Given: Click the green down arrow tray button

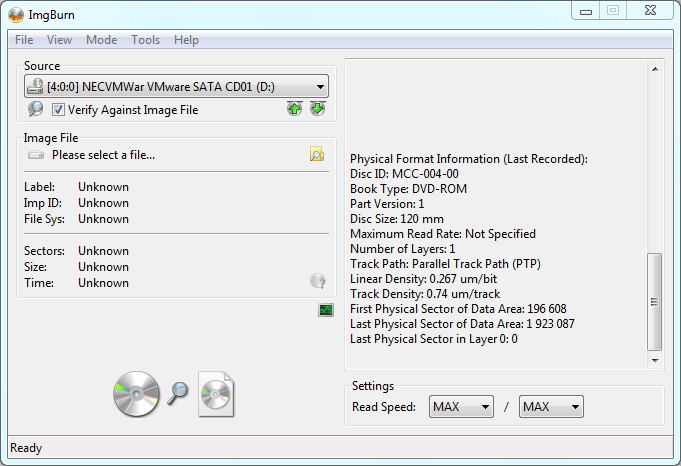Looking at the screenshot, I should click(x=318, y=109).
